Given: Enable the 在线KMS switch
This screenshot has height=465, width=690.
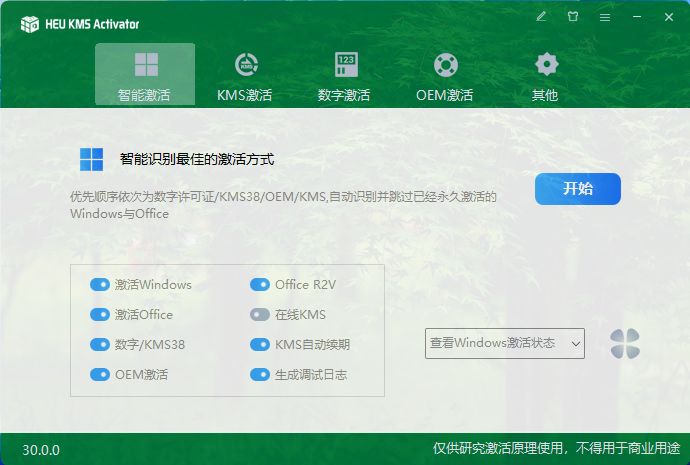Looking at the screenshot, I should pos(260,315).
